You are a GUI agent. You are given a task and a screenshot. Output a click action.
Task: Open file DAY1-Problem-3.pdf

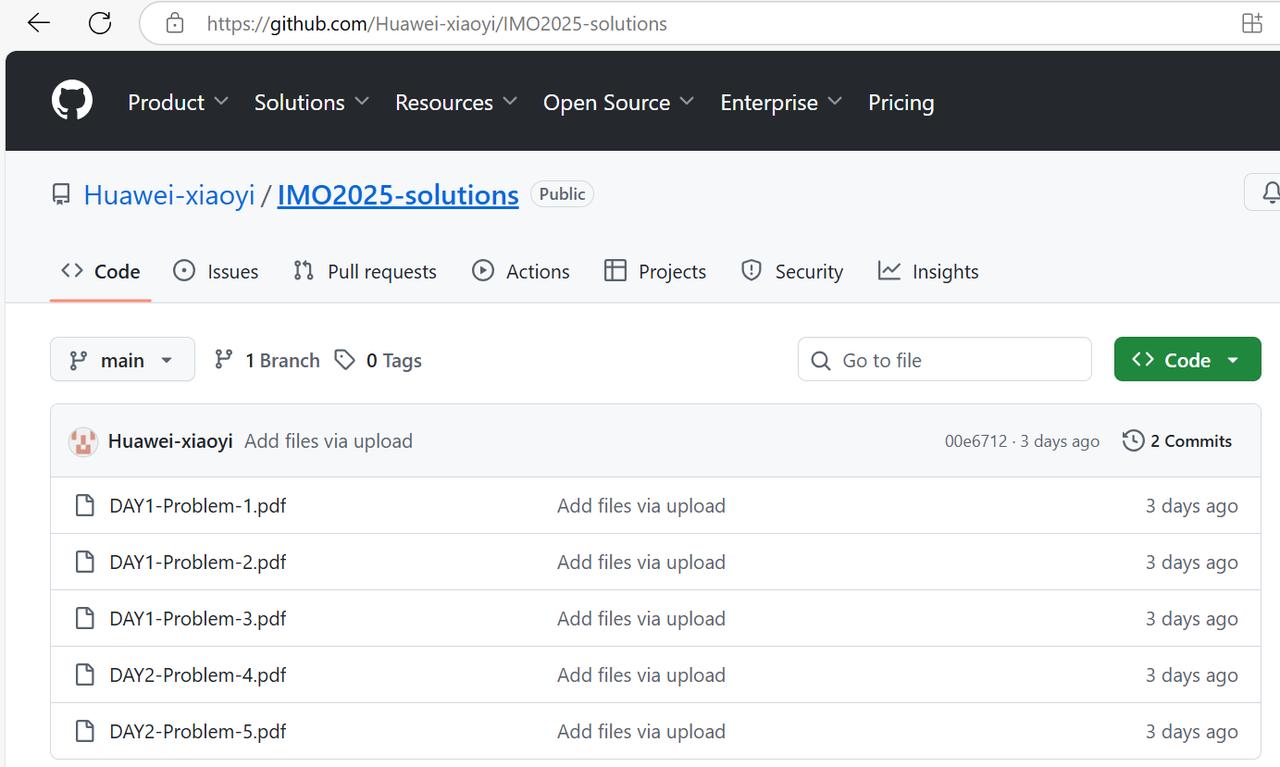pos(198,619)
